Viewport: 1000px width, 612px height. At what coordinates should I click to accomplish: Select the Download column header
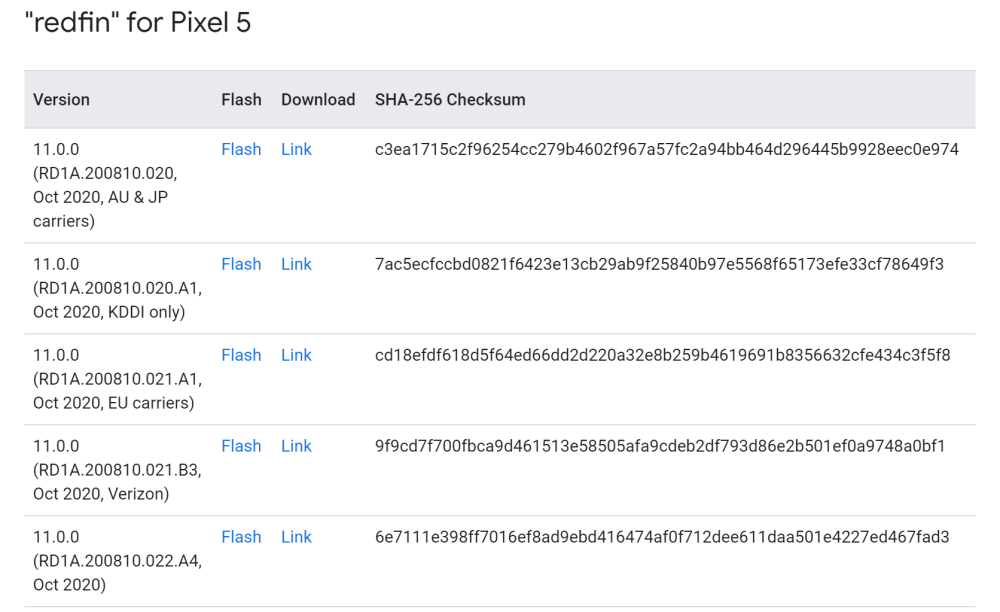[318, 100]
